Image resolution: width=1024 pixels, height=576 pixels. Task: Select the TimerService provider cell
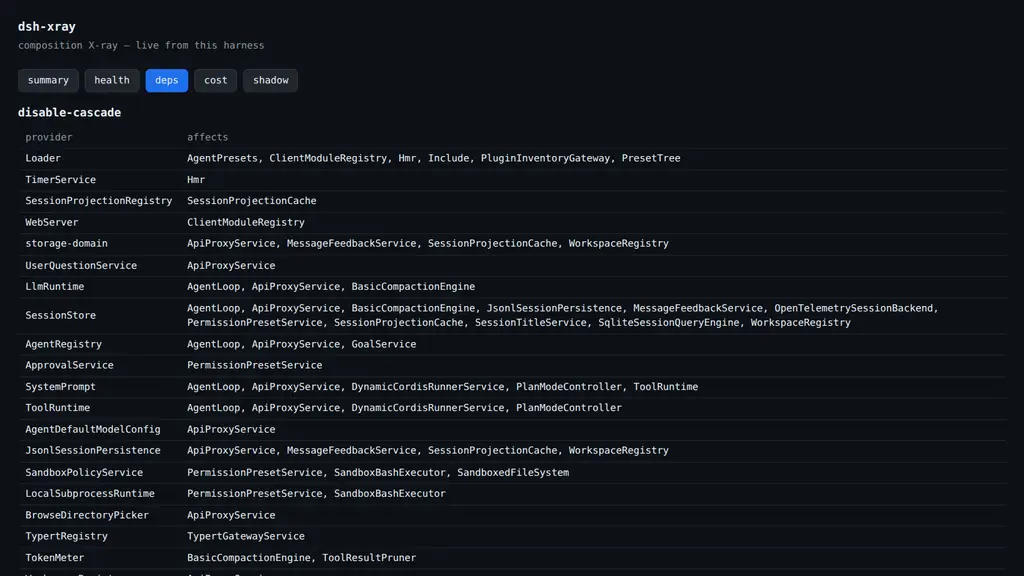[x=61, y=180]
